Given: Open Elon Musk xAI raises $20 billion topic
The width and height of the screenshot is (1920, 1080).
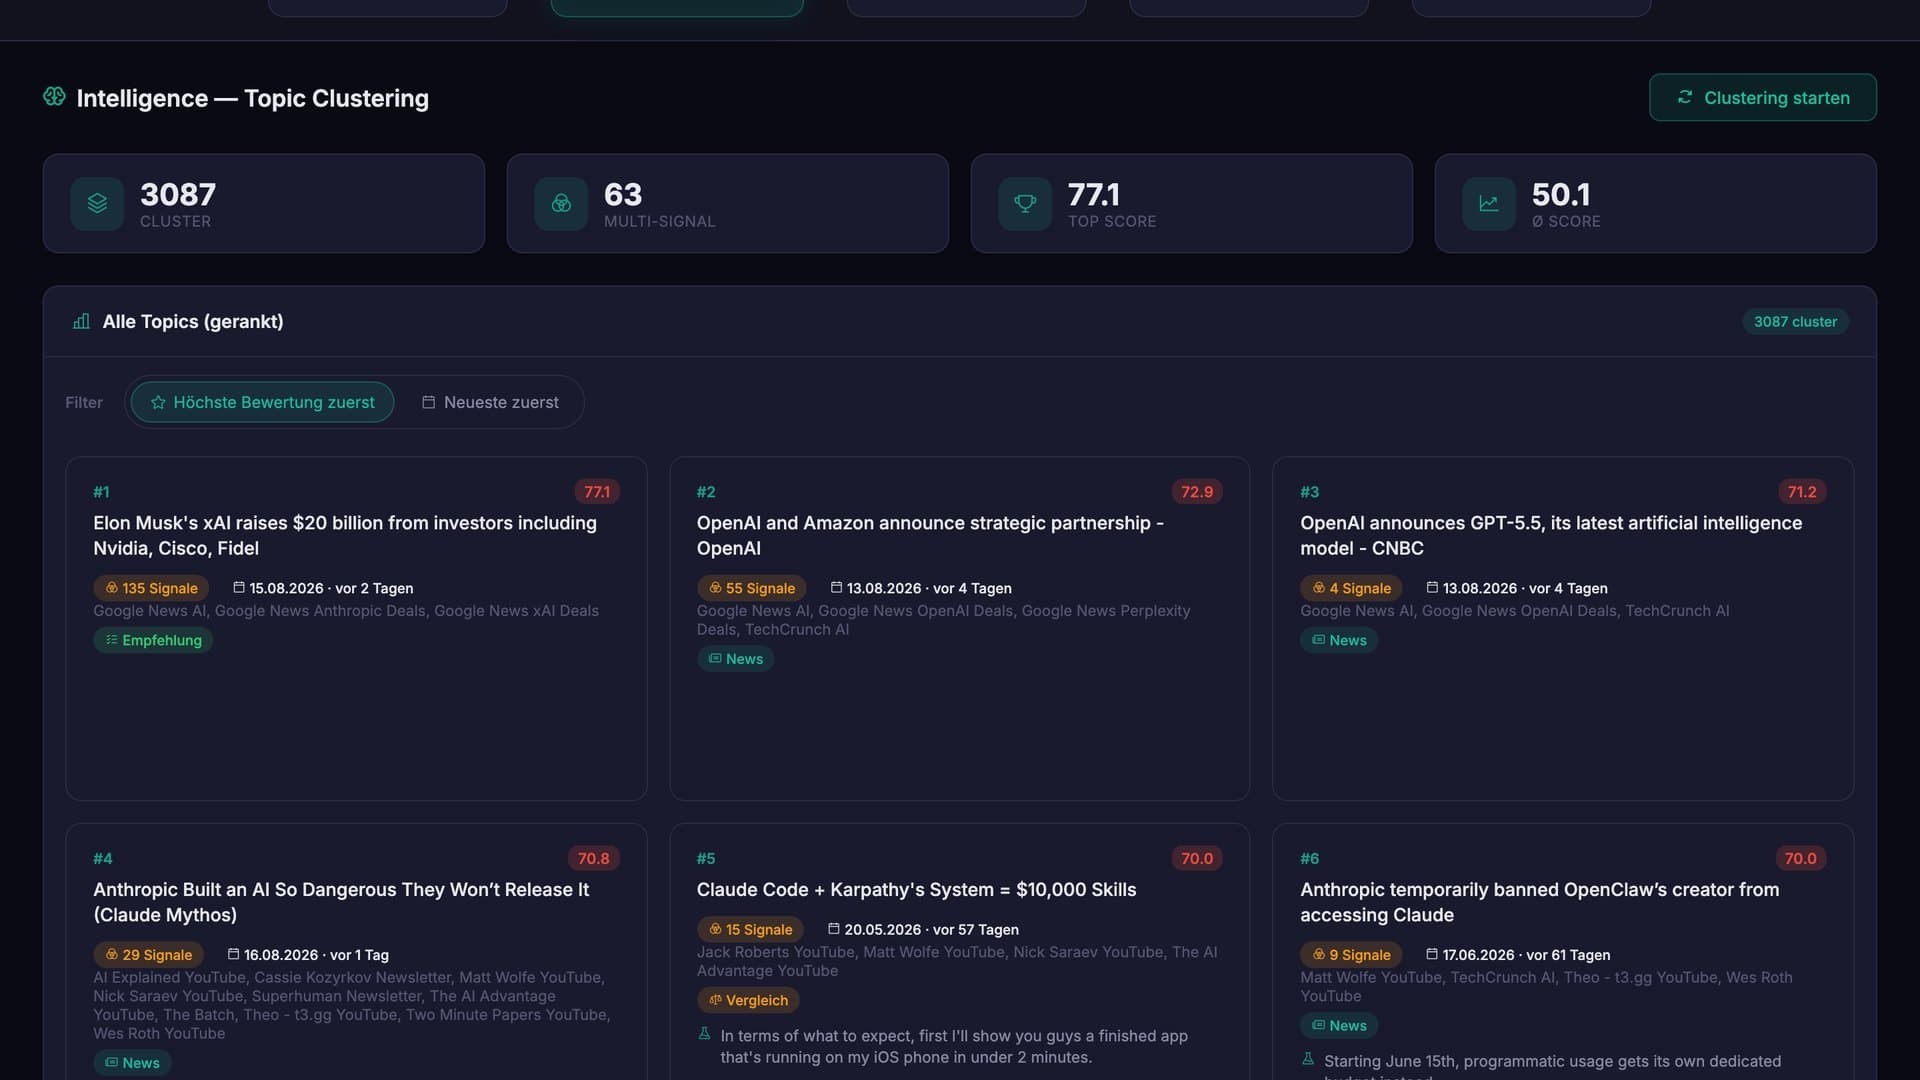Looking at the screenshot, I should [345, 535].
